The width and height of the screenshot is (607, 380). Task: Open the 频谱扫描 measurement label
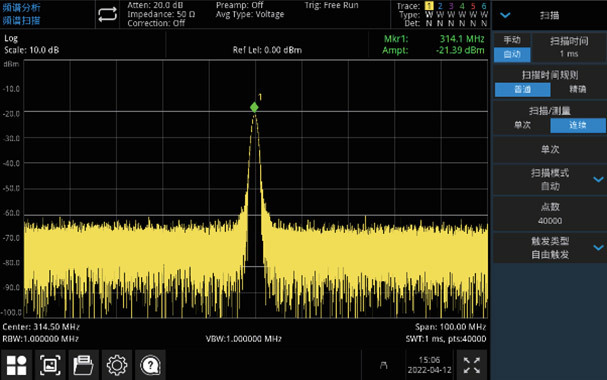(x=21, y=21)
